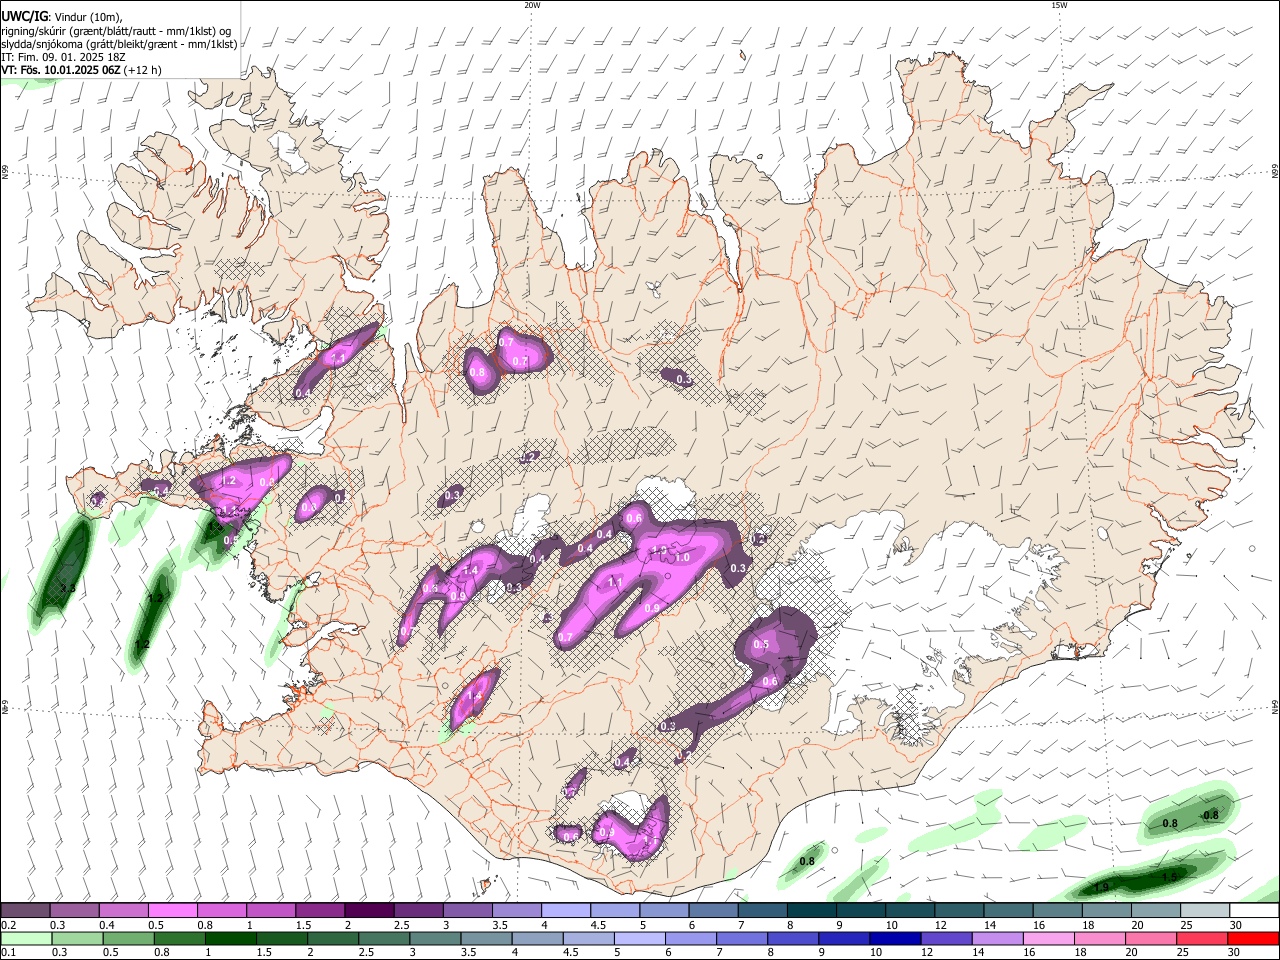Pick upper legend swatch between 12 and 14
Screen dimensions: 1280x960
pyautogui.click(x=960, y=910)
